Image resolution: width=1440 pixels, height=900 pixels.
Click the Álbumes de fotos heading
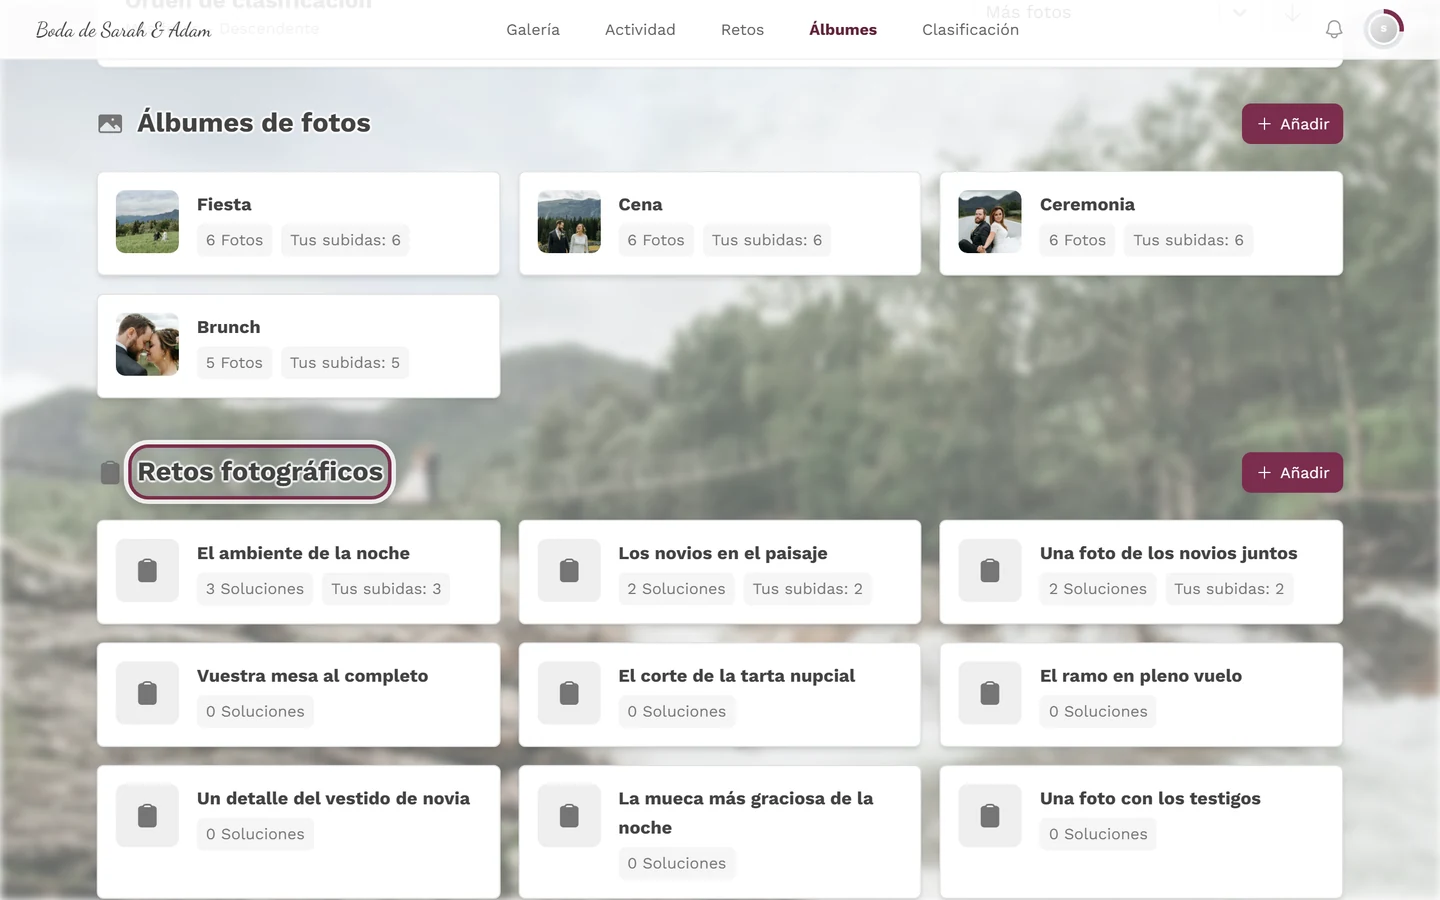[254, 123]
